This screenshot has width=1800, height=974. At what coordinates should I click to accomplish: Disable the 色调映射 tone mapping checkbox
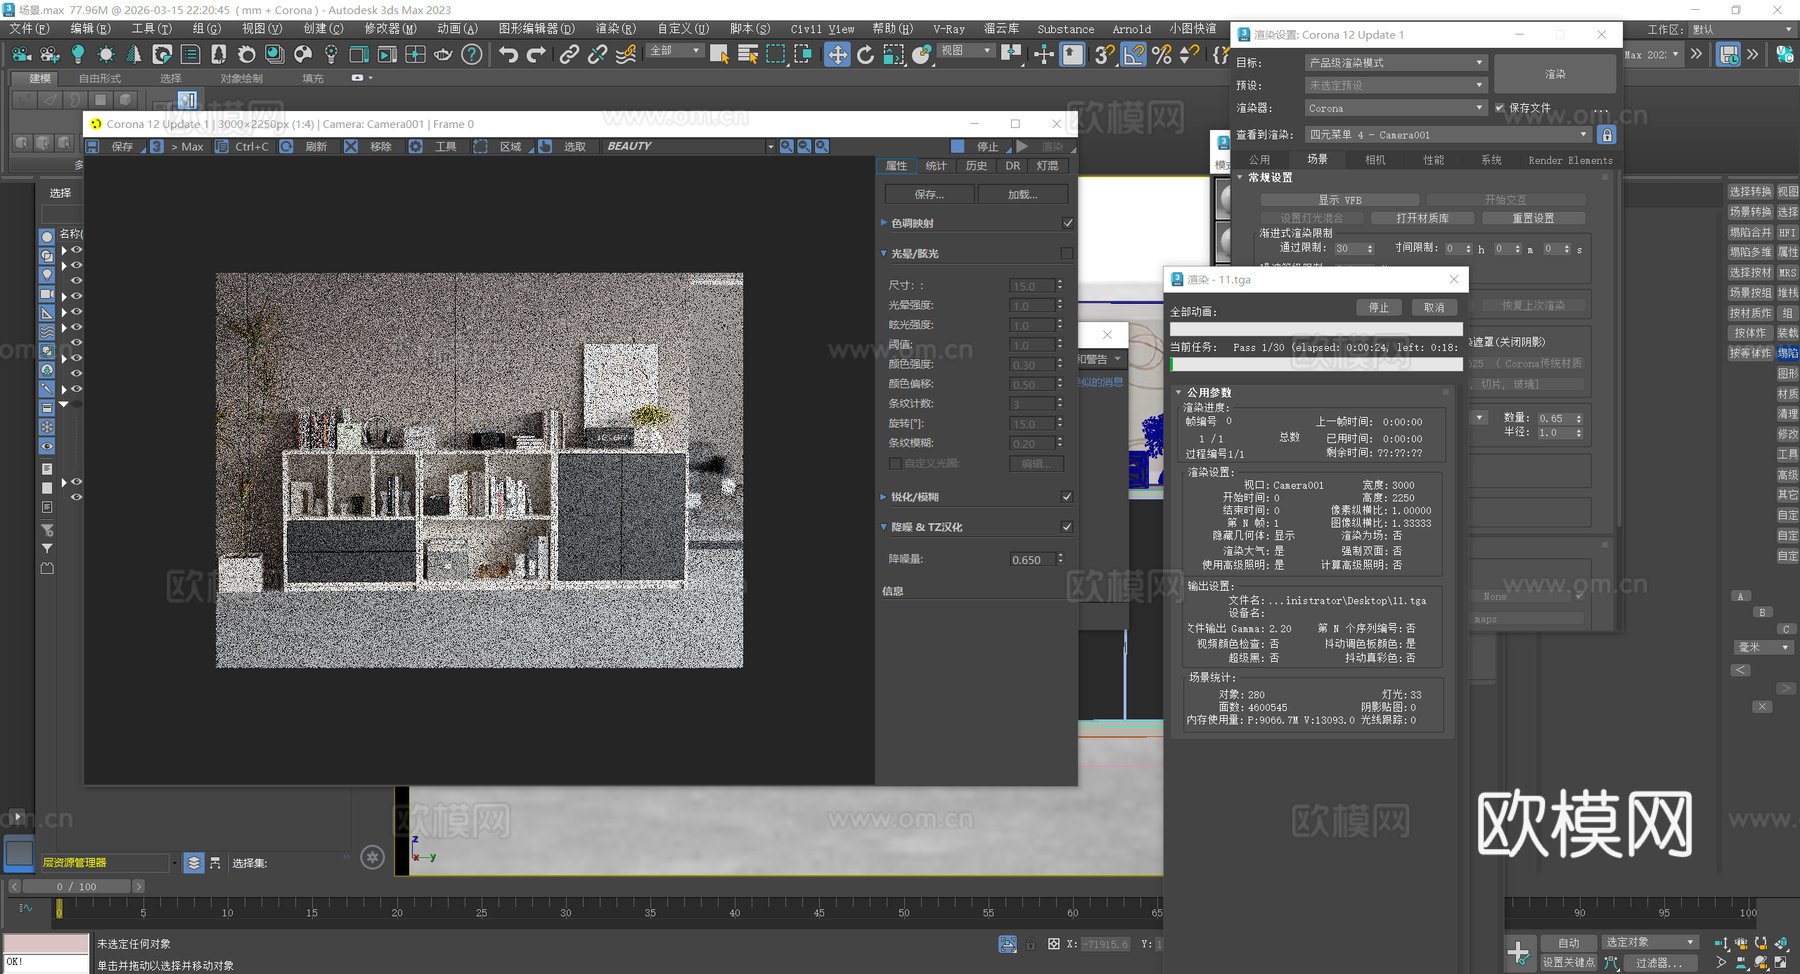coord(1067,223)
